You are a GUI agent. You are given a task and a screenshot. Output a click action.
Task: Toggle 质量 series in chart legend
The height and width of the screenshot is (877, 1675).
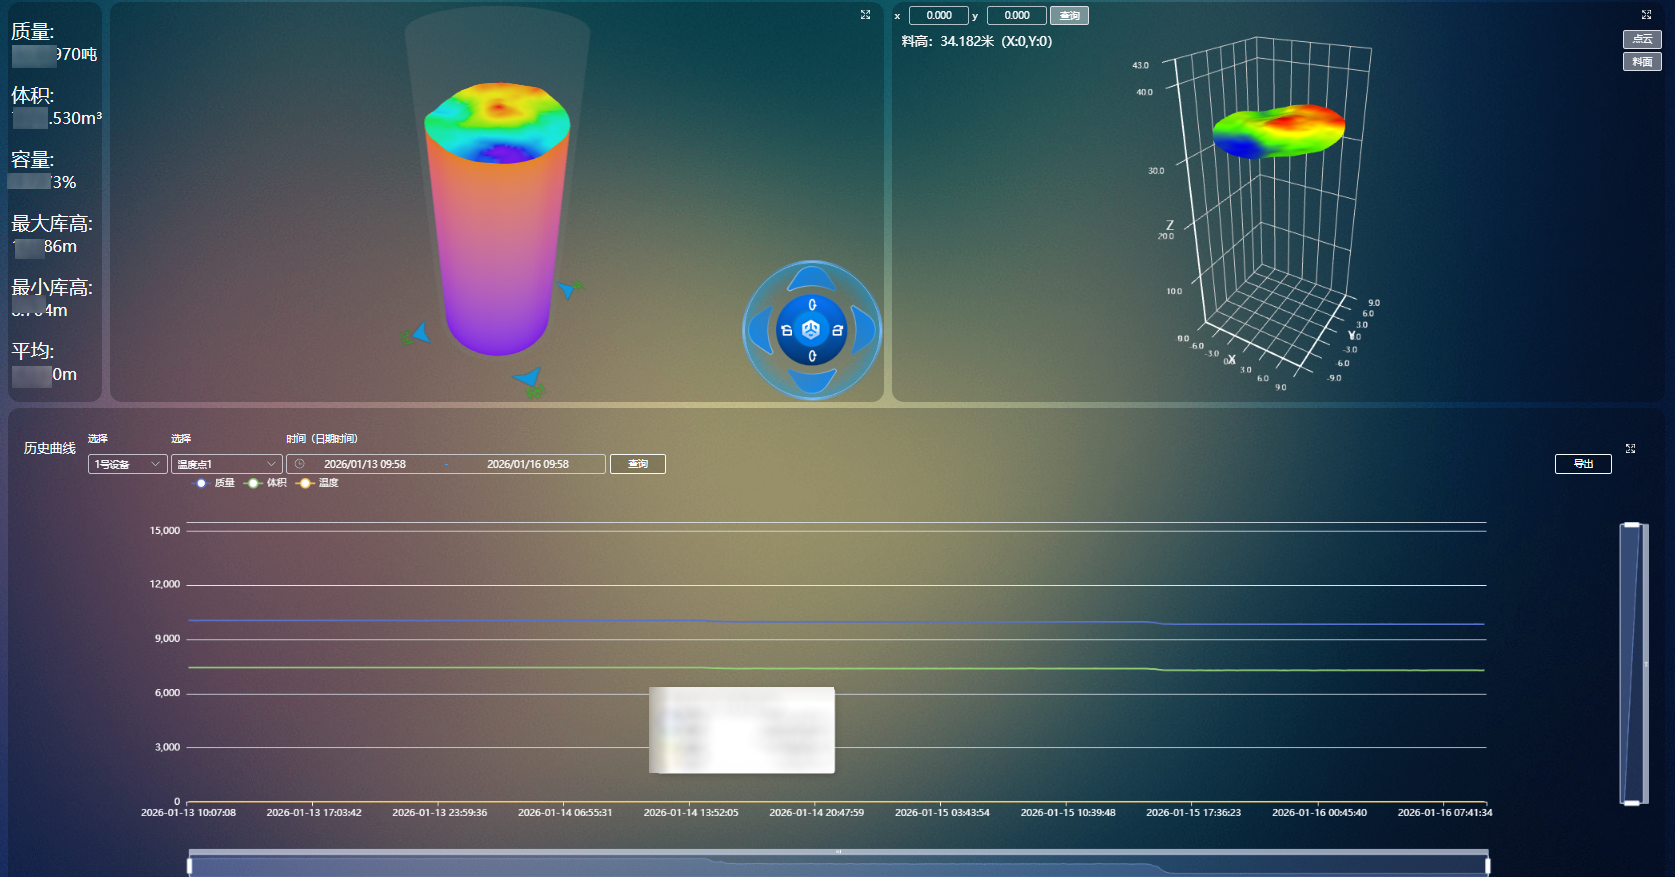pyautogui.click(x=214, y=483)
